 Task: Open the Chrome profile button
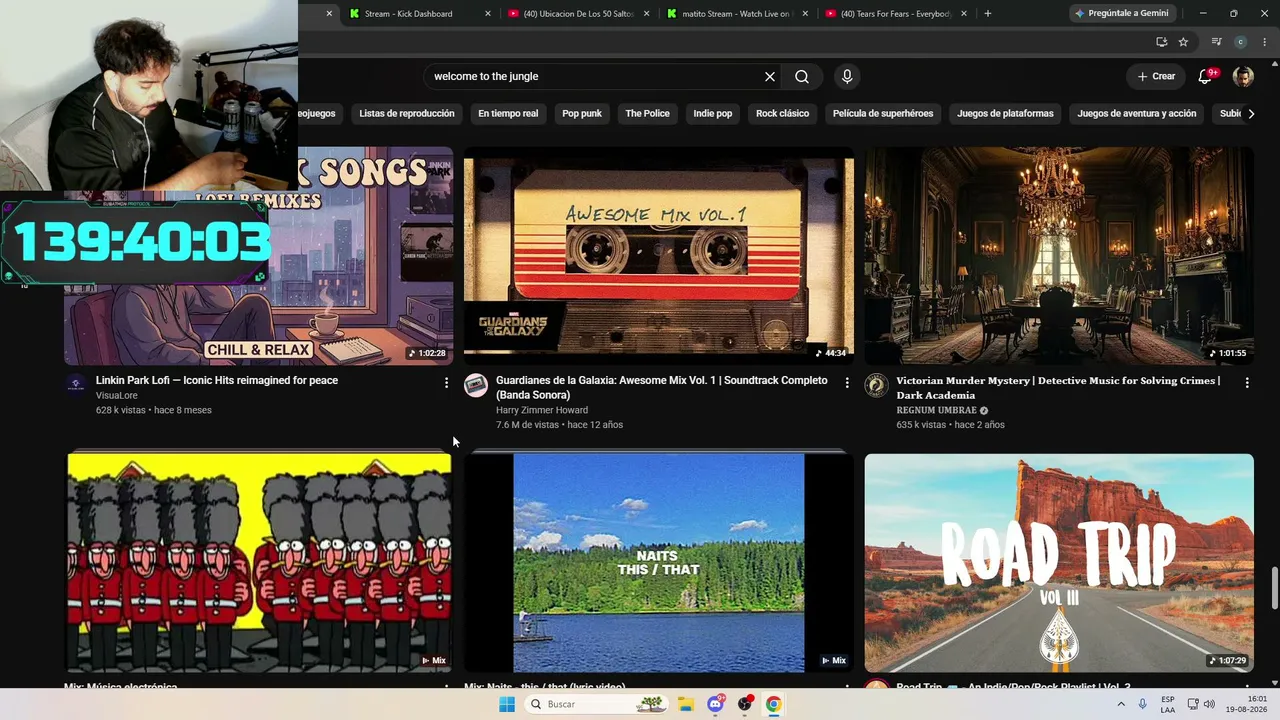[1240, 42]
